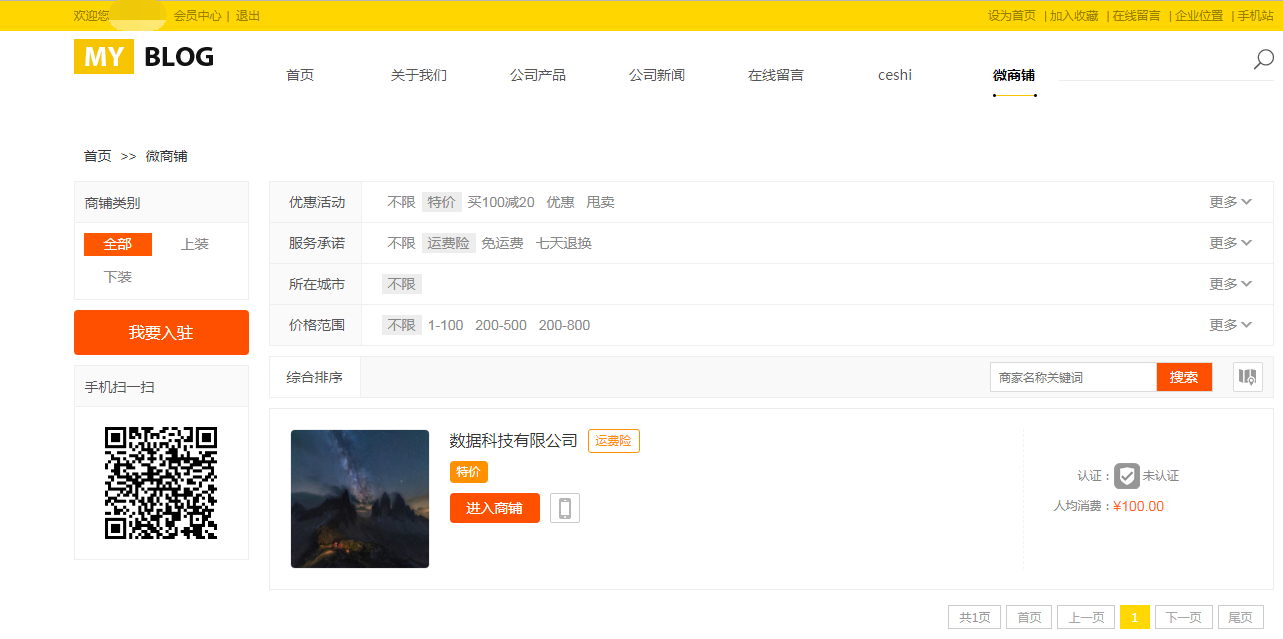This screenshot has height=639, width=1283.
Task: Expand 更多 in the 所在城市 row
Action: tap(1230, 284)
